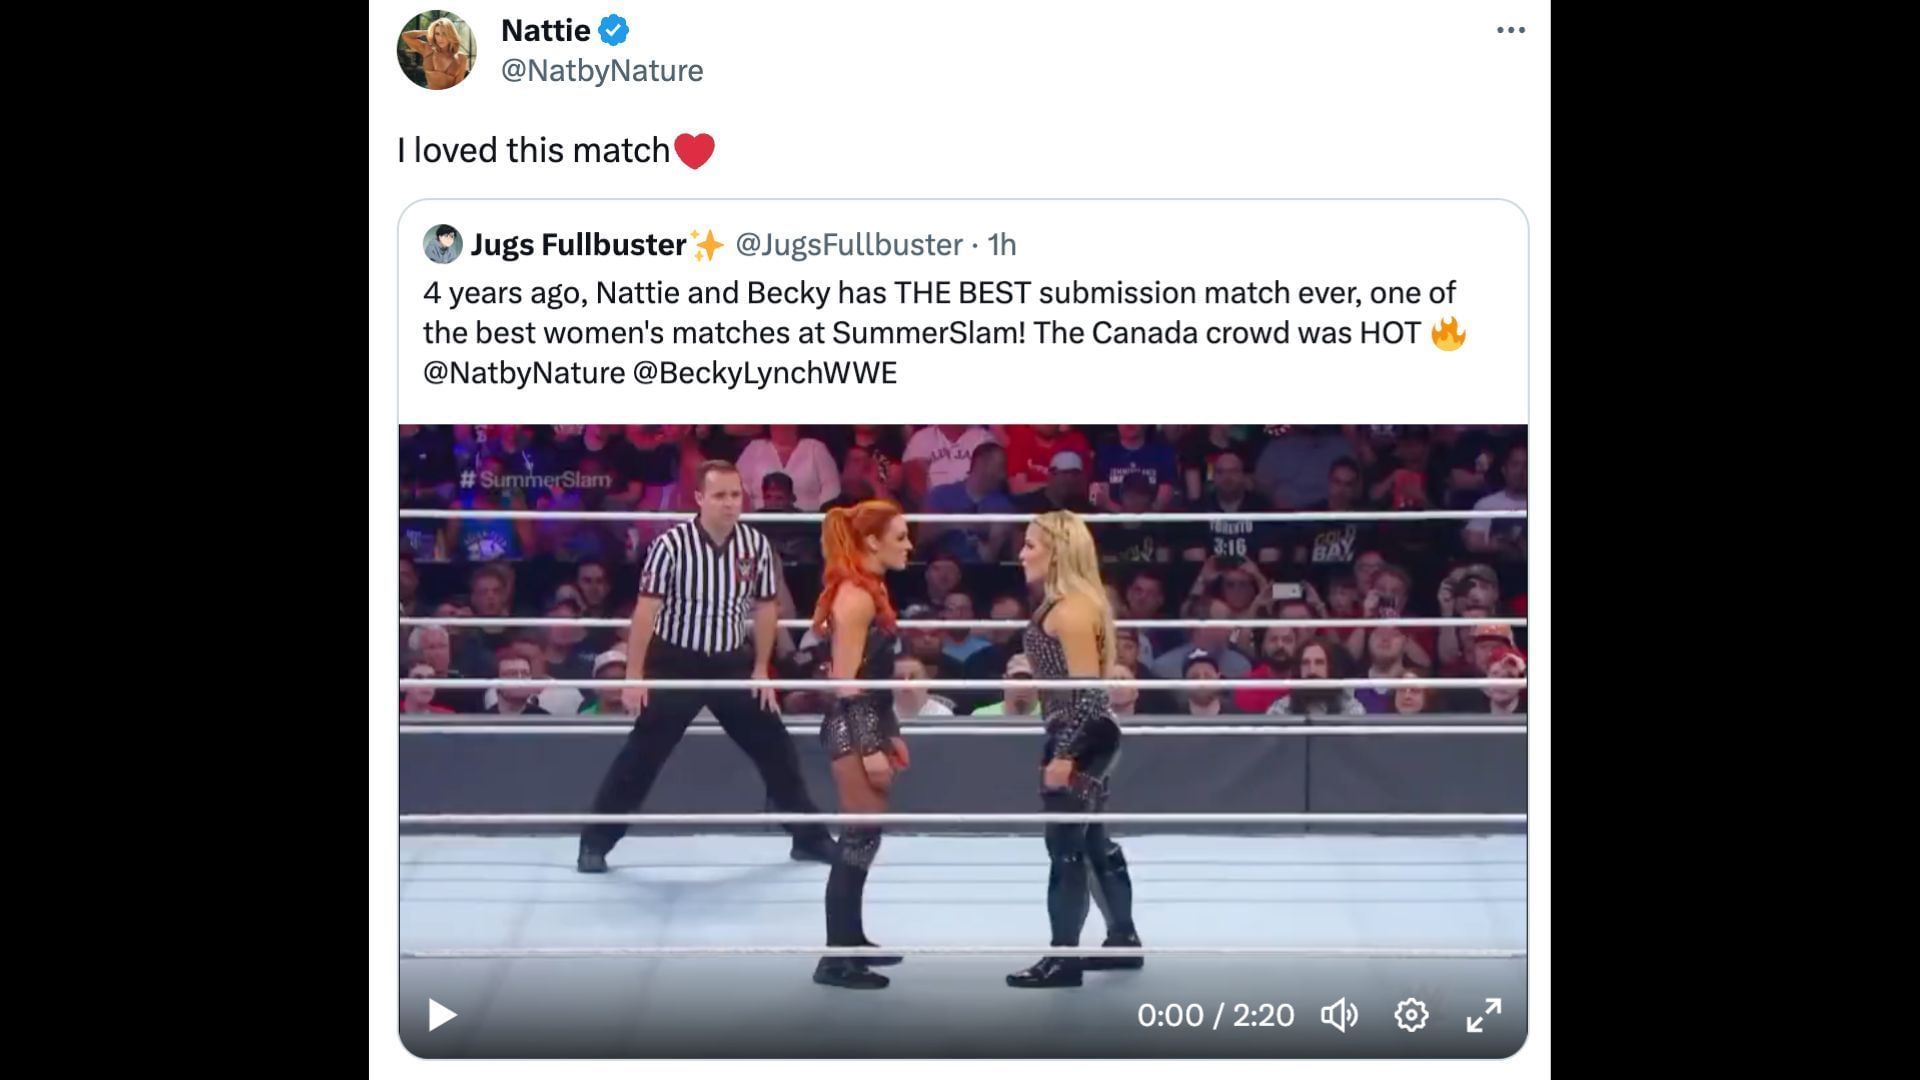The image size is (1920, 1080).
Task: Click the @BeckyLynchWWE mention
Action: tap(765, 373)
